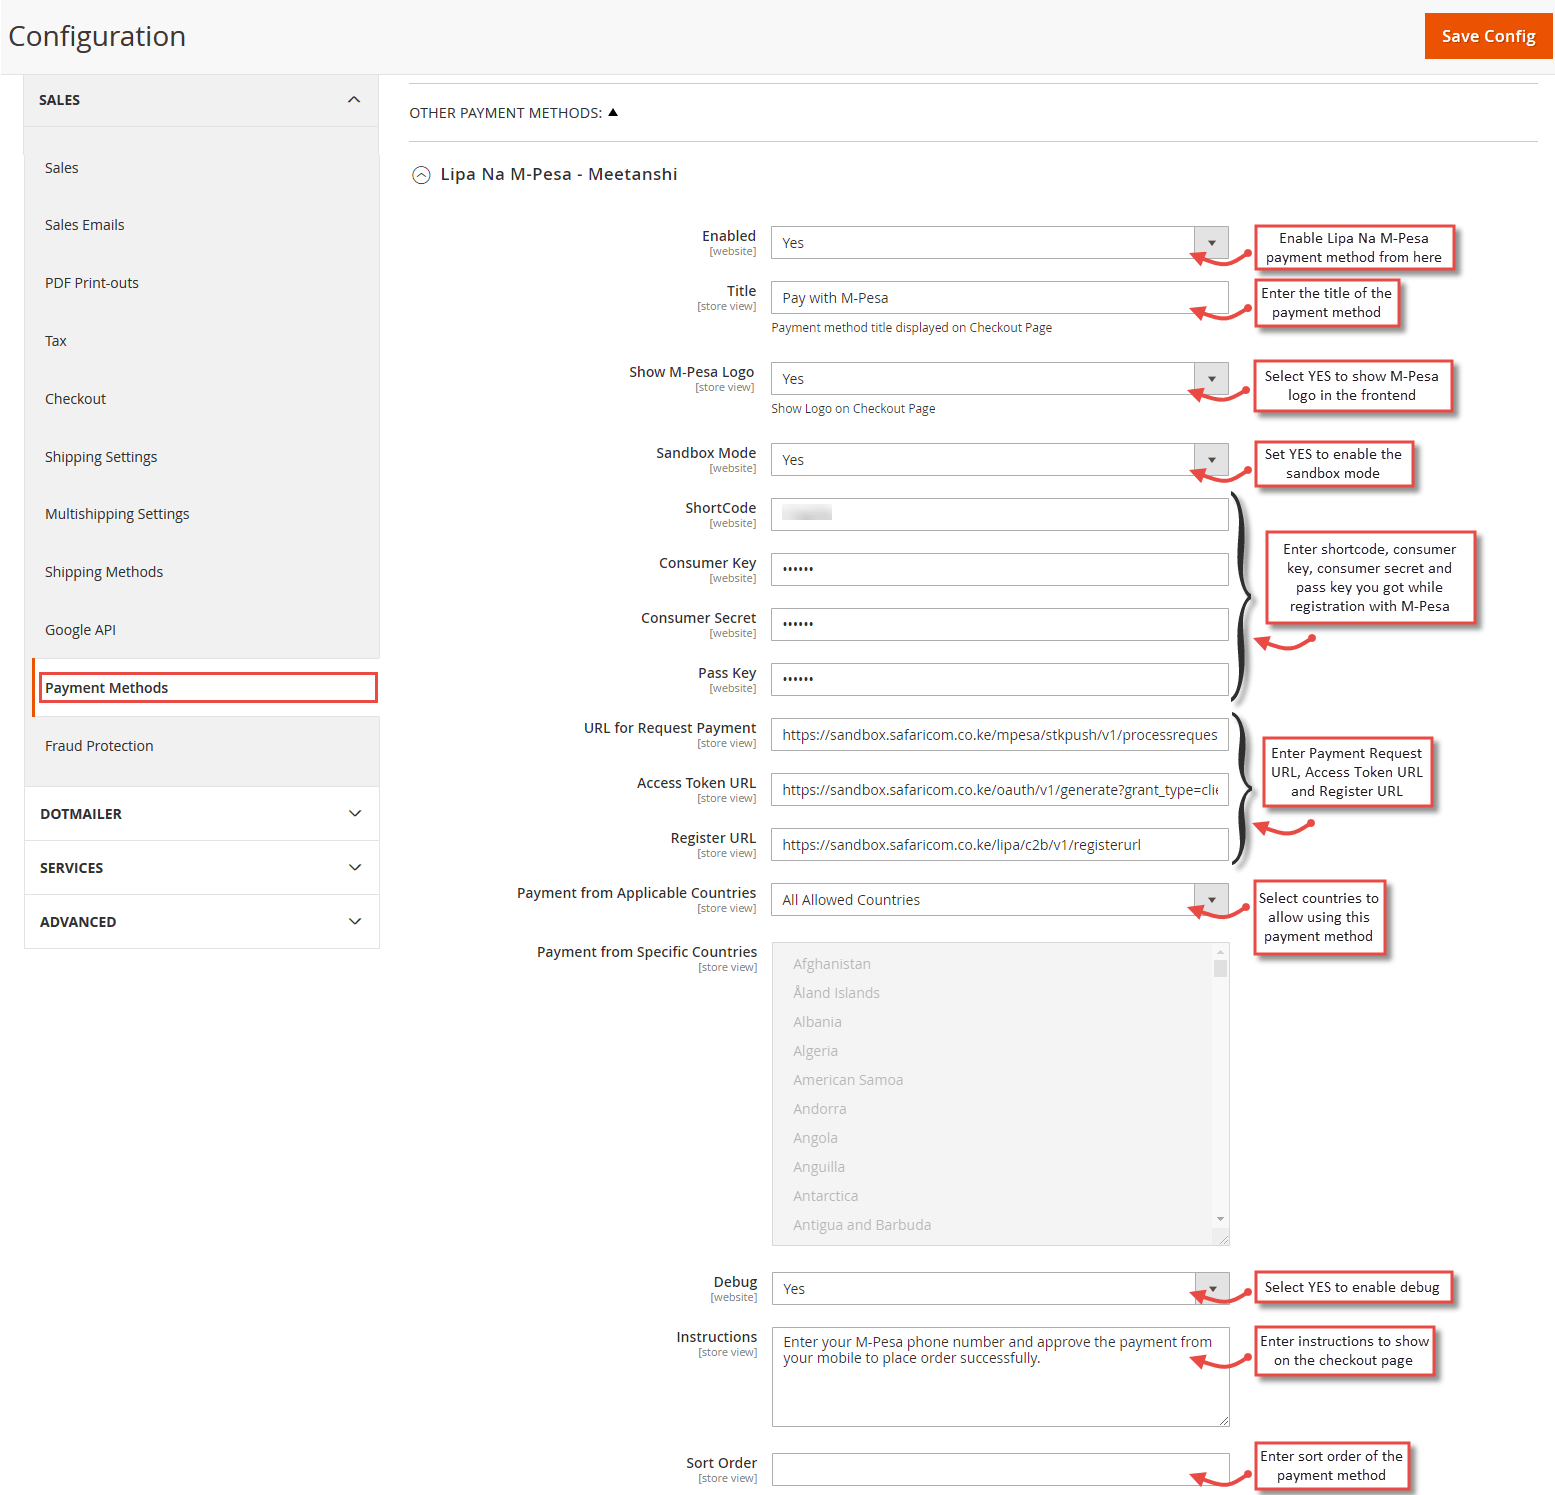Click the countries list scroll-up arrow
Screen dimensions: 1555x1495
1220,951
